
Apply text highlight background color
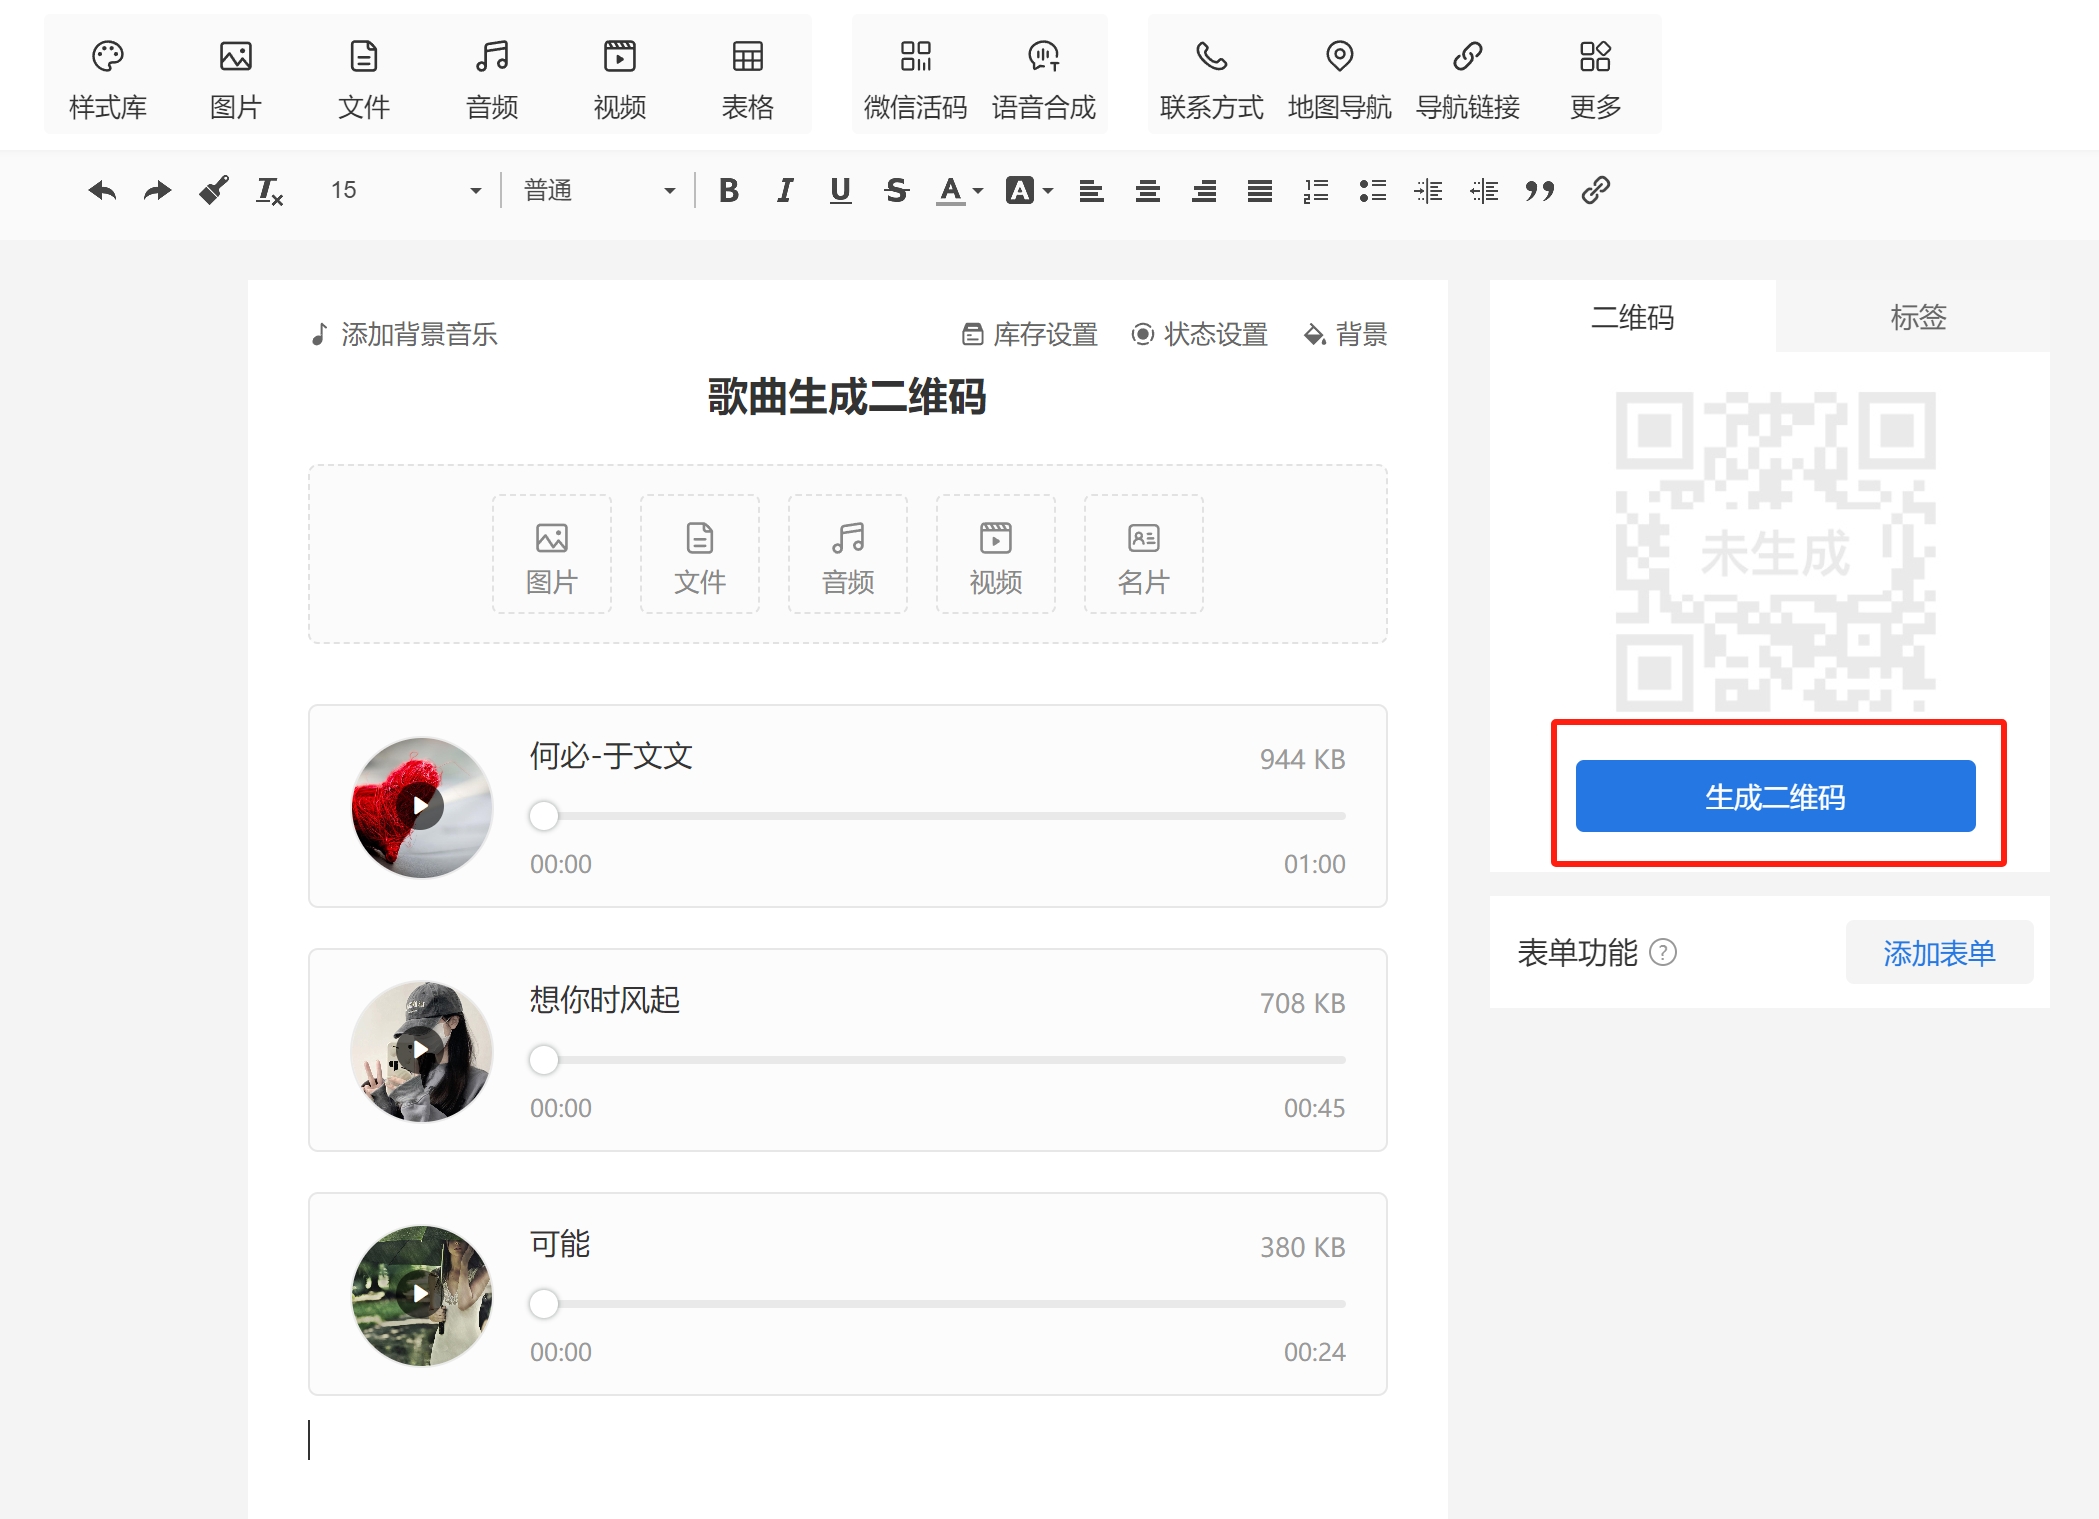[1020, 190]
